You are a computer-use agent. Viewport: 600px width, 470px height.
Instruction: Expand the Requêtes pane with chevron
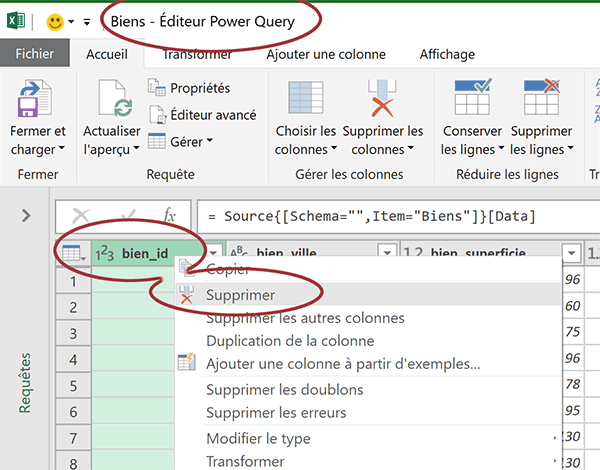pyautogui.click(x=26, y=216)
